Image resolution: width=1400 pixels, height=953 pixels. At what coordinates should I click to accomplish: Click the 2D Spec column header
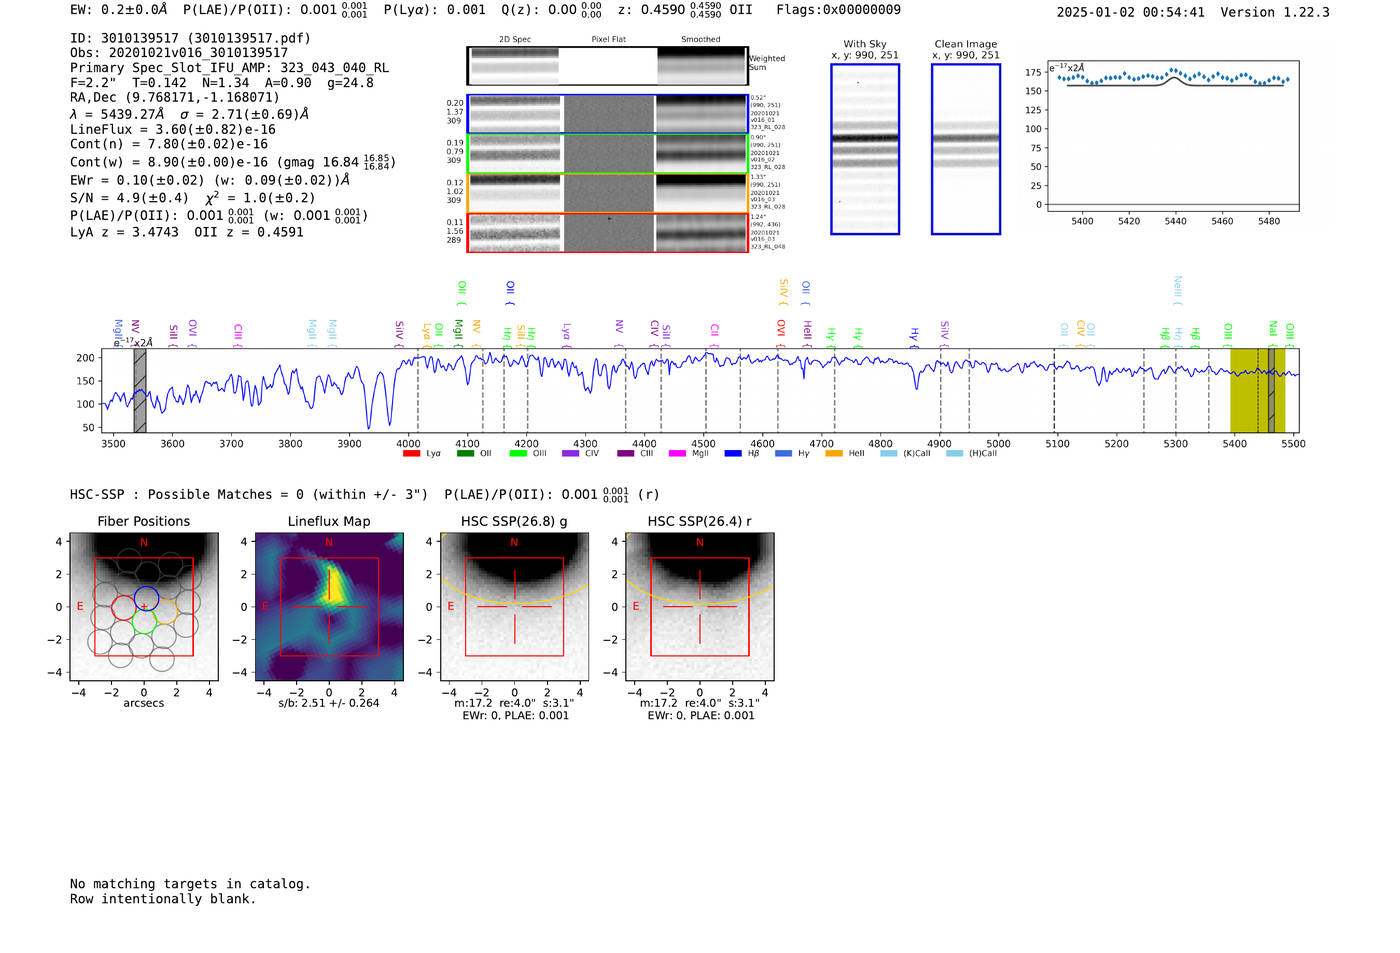pyautogui.click(x=515, y=39)
